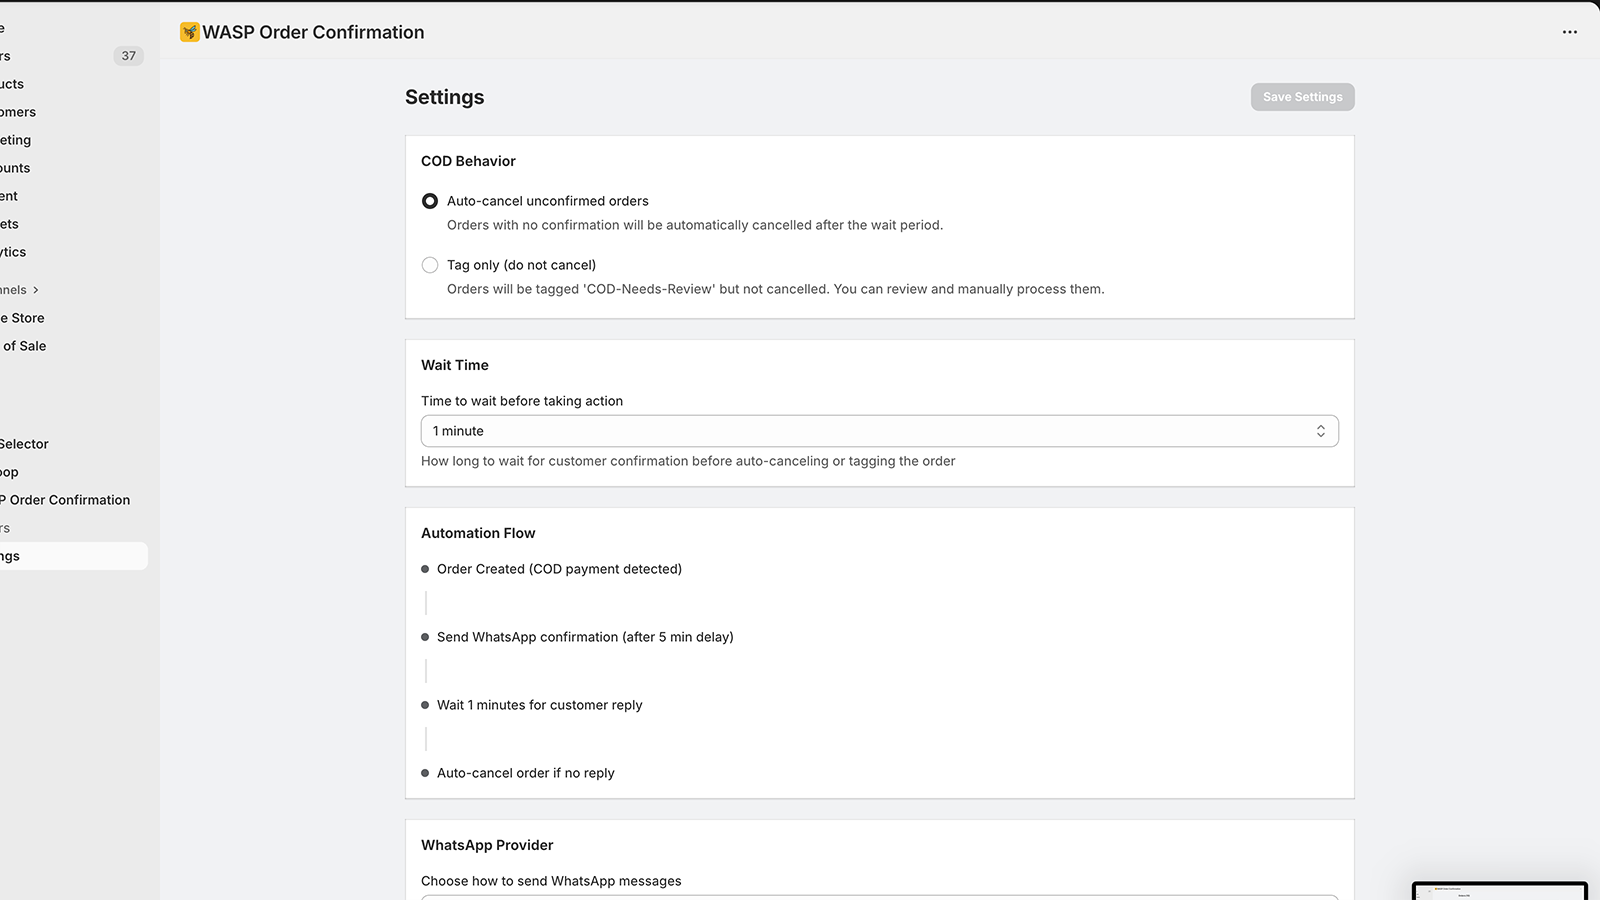This screenshot has width=1600, height=900.
Task: Select Tag only (do not cancel) option
Action: [x=430, y=265]
